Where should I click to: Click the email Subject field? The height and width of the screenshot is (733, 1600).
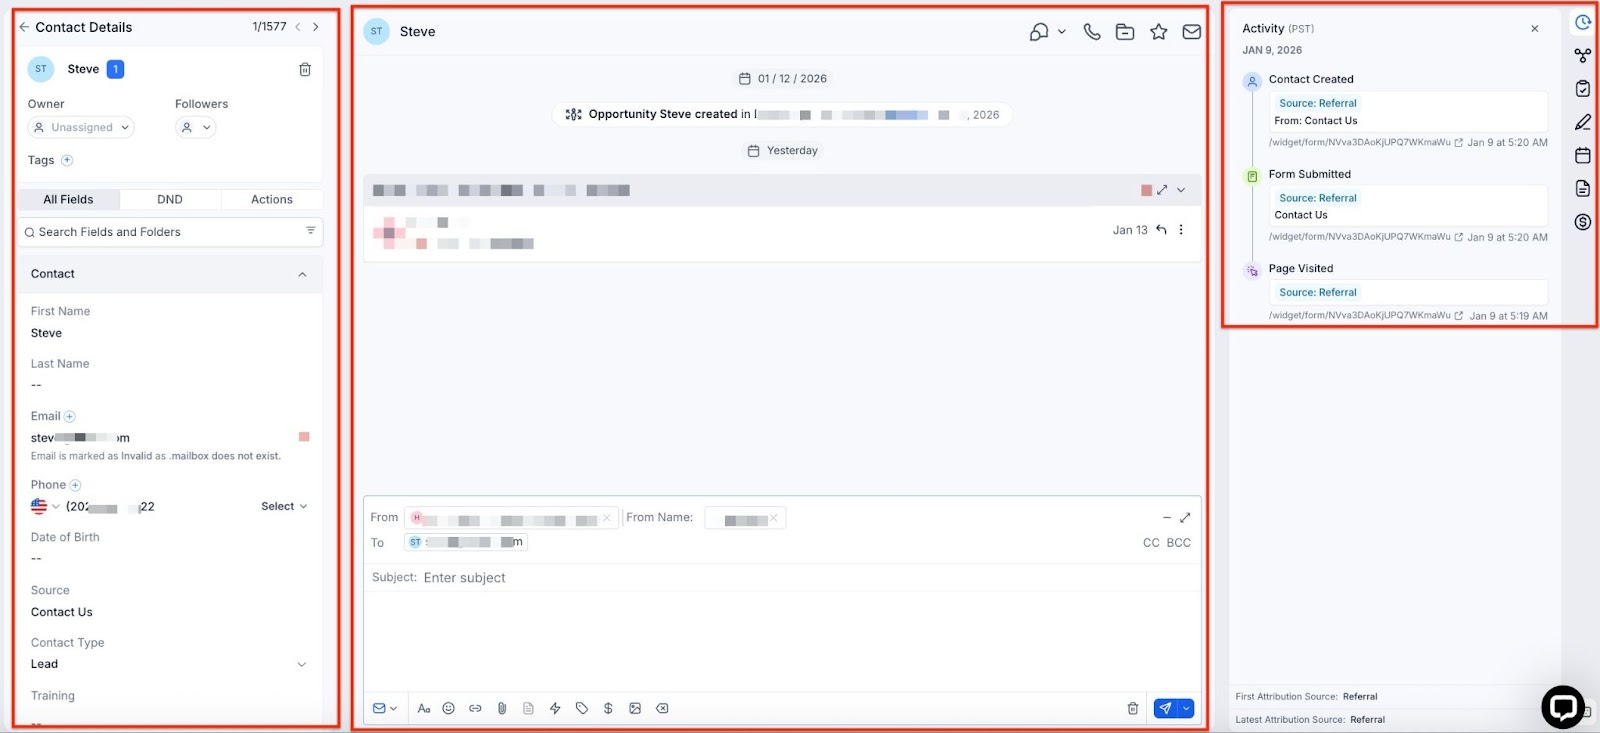(782, 578)
